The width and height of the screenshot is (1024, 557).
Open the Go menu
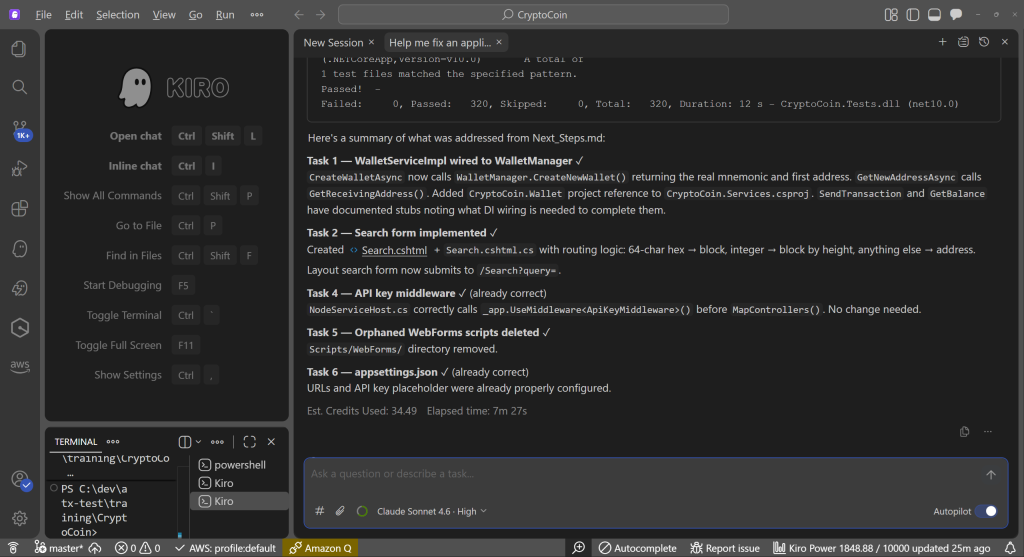click(x=195, y=14)
